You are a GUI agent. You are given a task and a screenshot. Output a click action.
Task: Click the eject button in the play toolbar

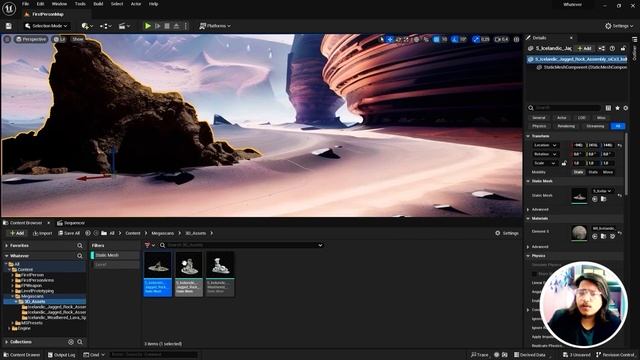176,26
